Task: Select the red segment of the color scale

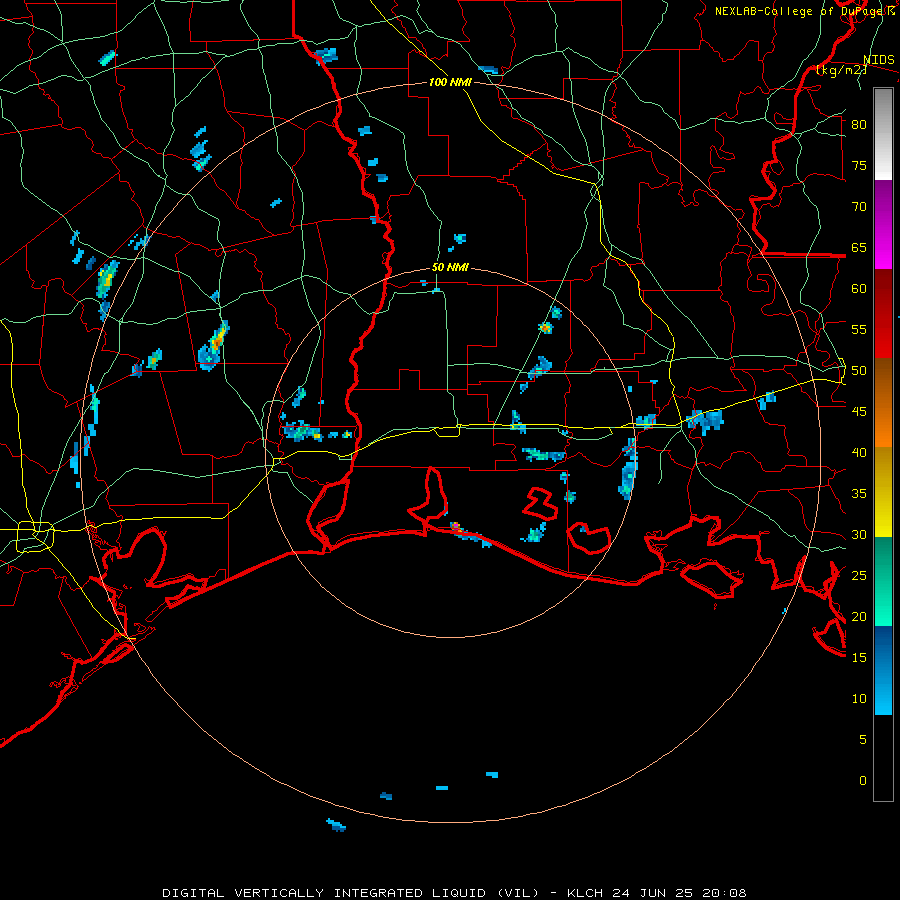Action: [883, 314]
